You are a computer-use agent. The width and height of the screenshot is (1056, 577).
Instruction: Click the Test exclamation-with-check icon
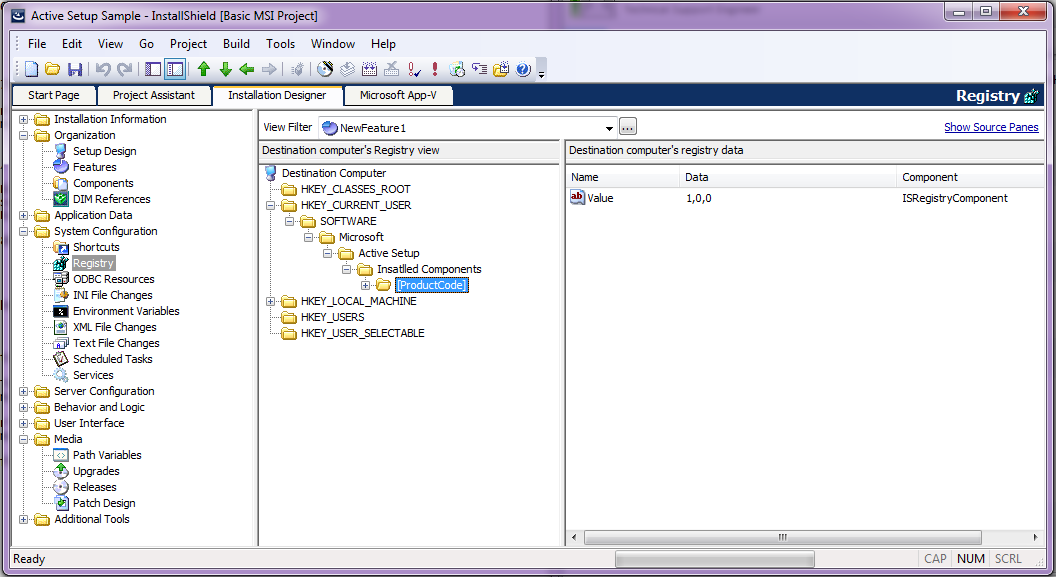tap(414, 69)
